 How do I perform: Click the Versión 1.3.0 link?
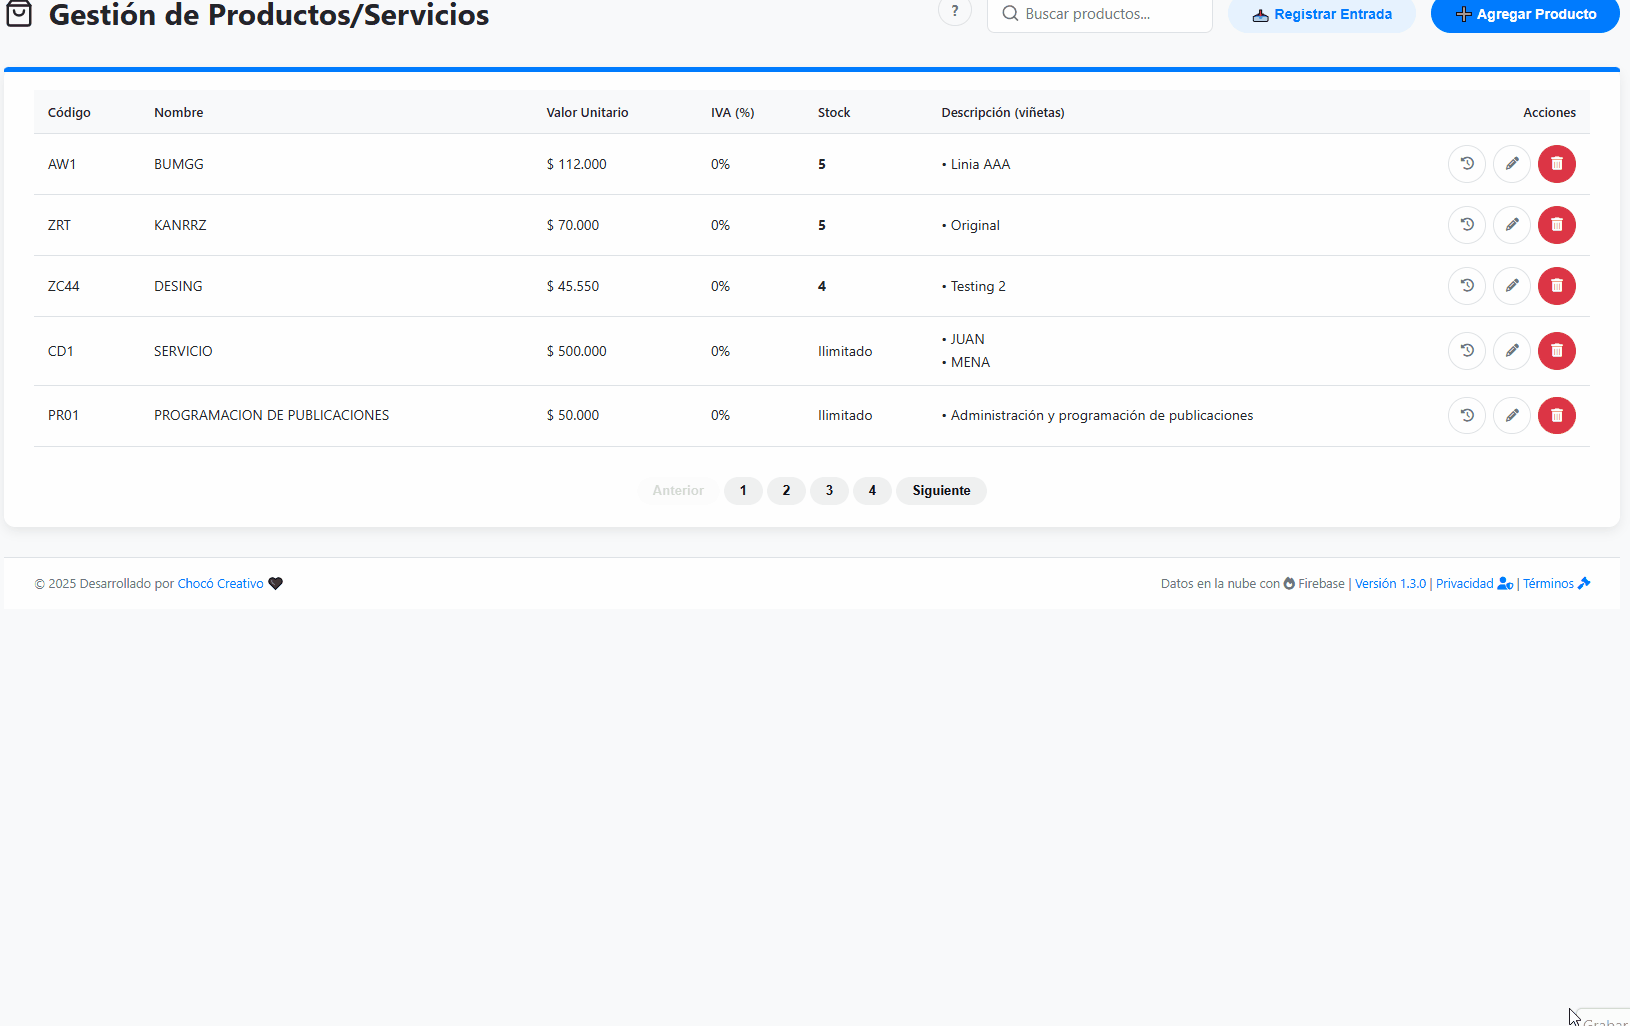coord(1390,584)
